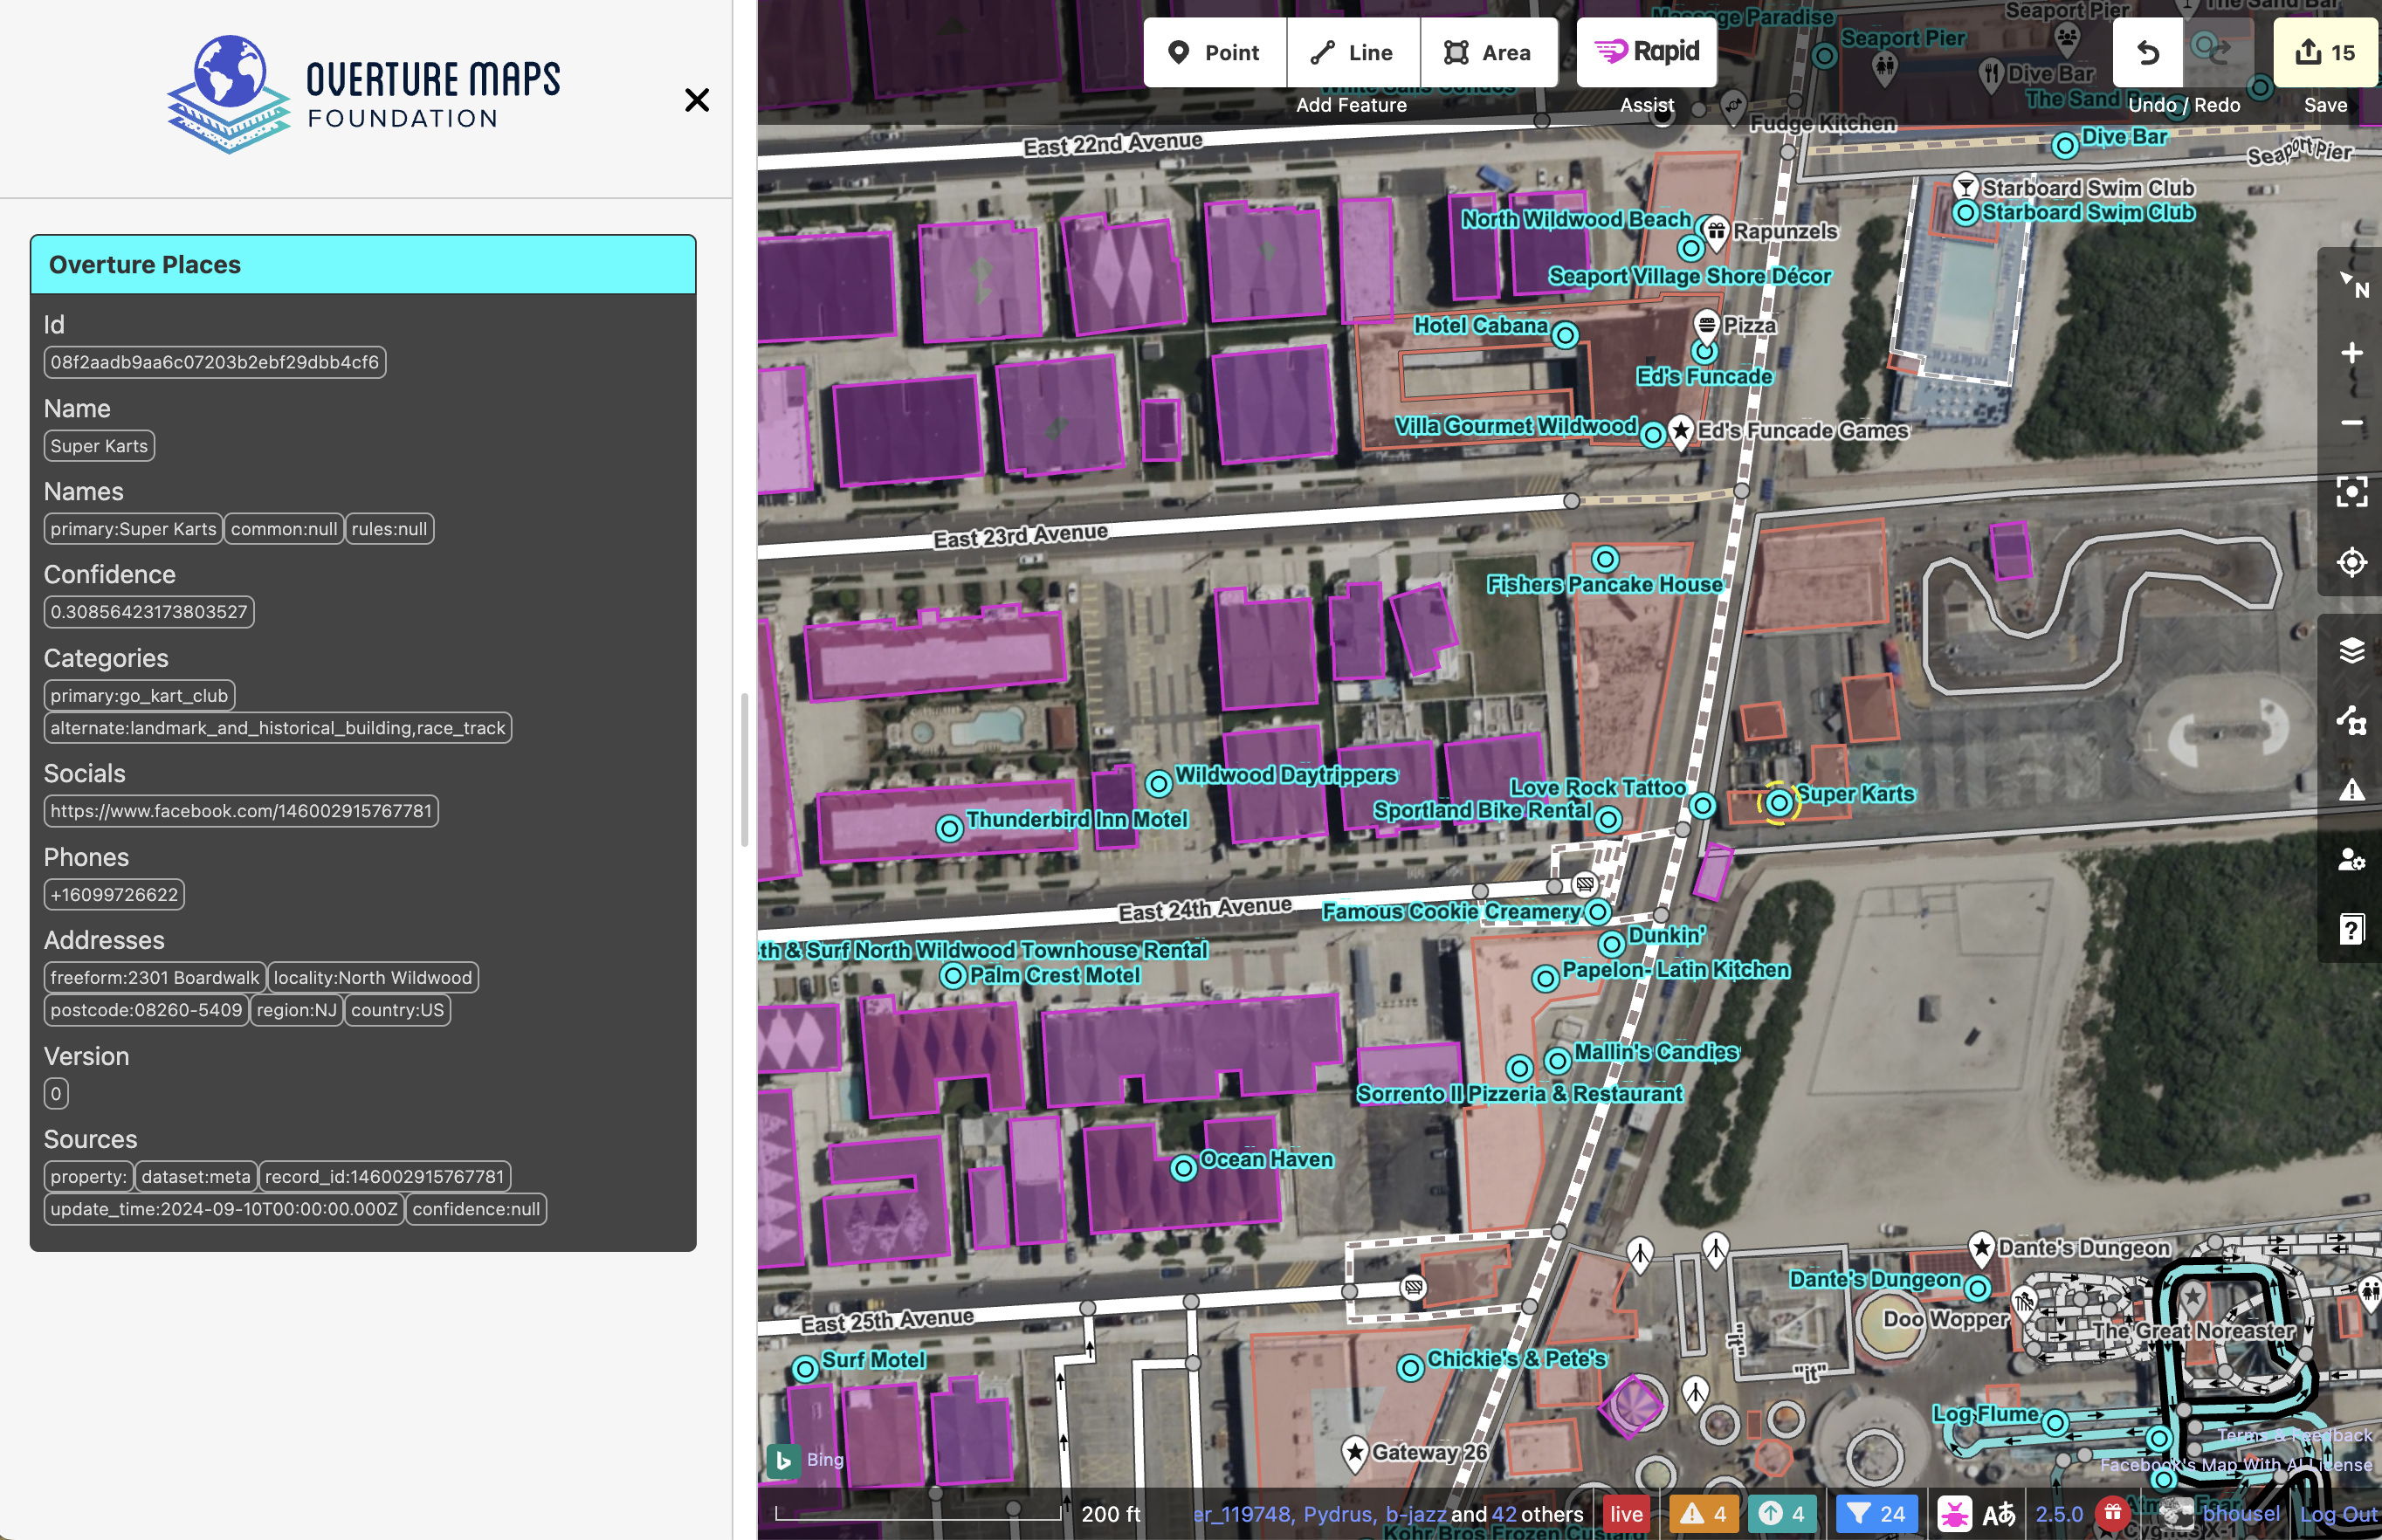
Task: Select the Ocean Haven place marker
Action: [1183, 1168]
